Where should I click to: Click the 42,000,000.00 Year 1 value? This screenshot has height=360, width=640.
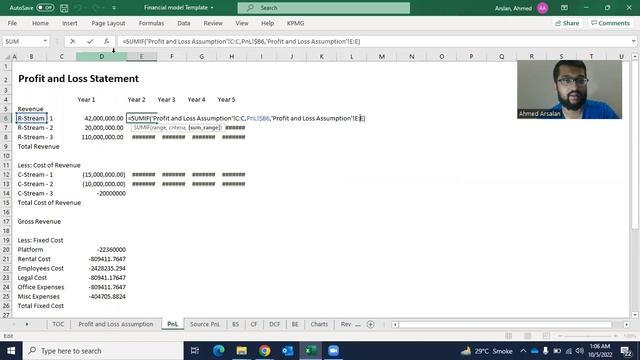pyautogui.click(x=104, y=118)
